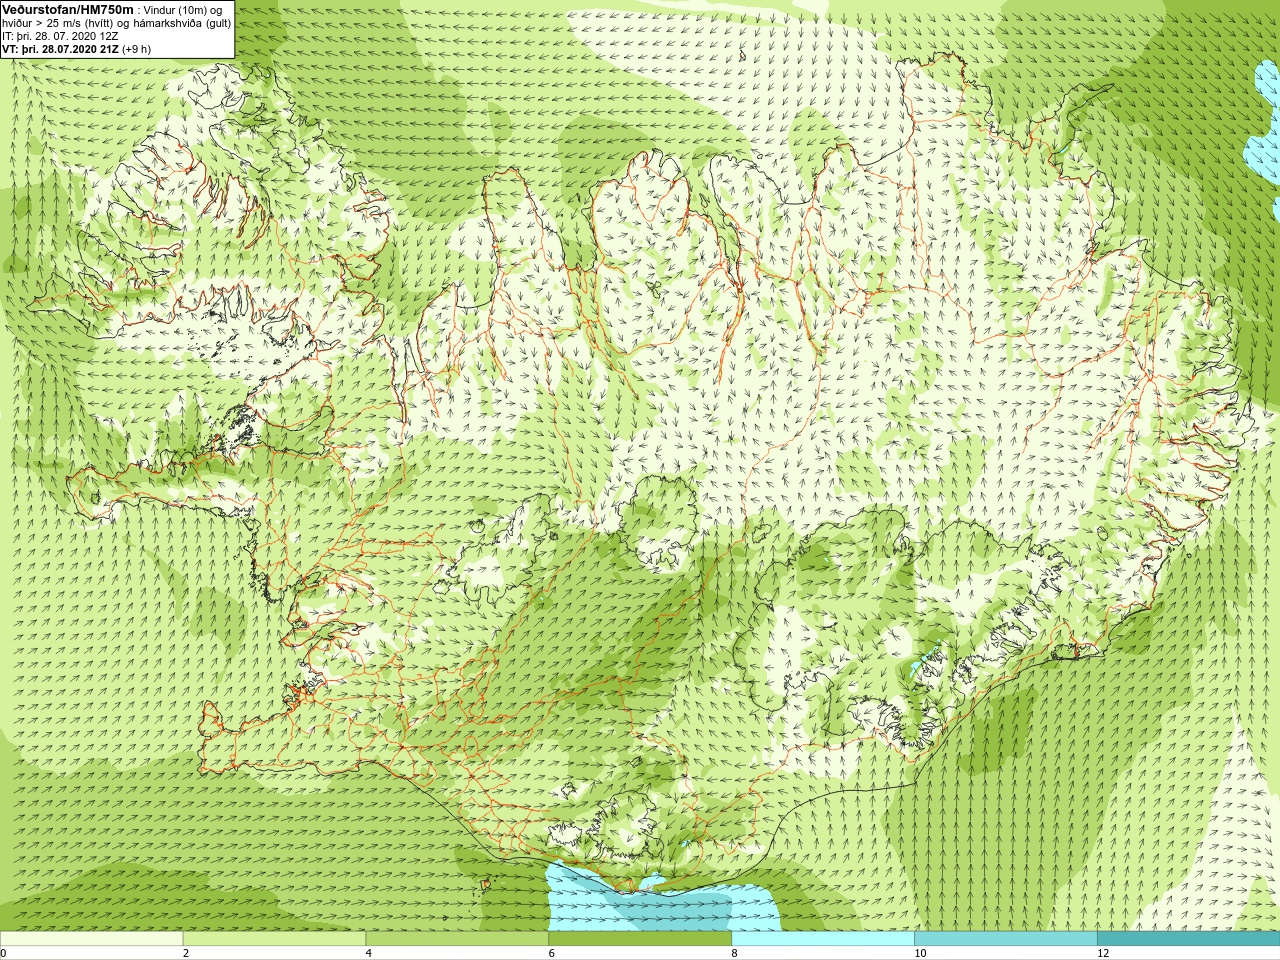Screen dimensions: 1280x960
Task: Select the 2–4 light green legend band
Action: [274, 939]
